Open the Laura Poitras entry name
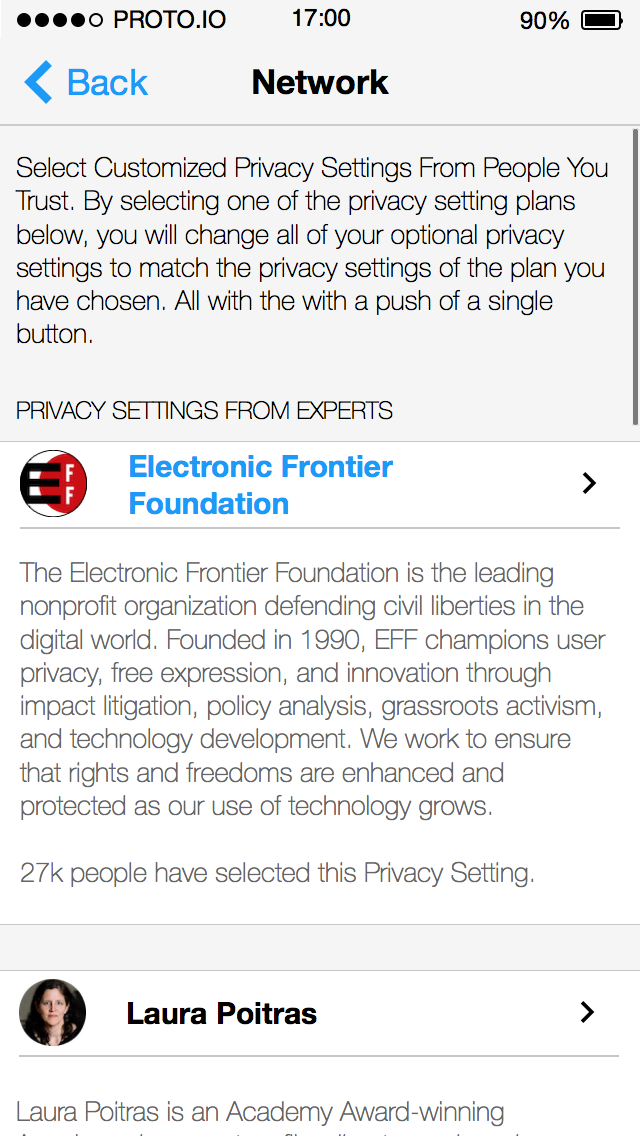This screenshot has width=640, height=1136. click(222, 1013)
